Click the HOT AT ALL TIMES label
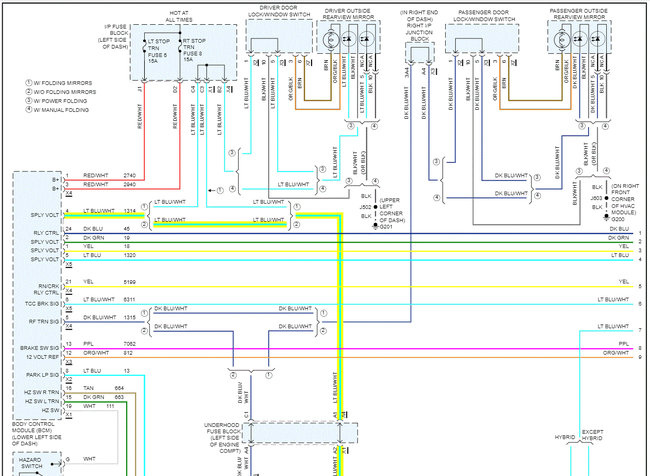The height and width of the screenshot is (476, 650). click(179, 17)
